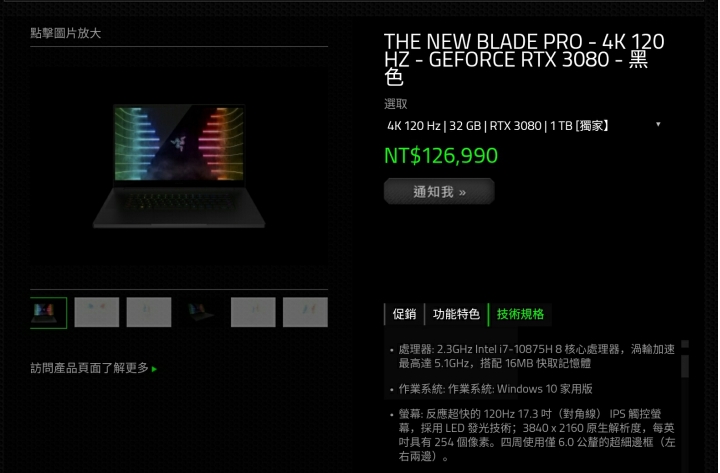Screen dimensions: 720x473
Task: Click the dropdown arrow beside configuration selector
Action: 658,124
